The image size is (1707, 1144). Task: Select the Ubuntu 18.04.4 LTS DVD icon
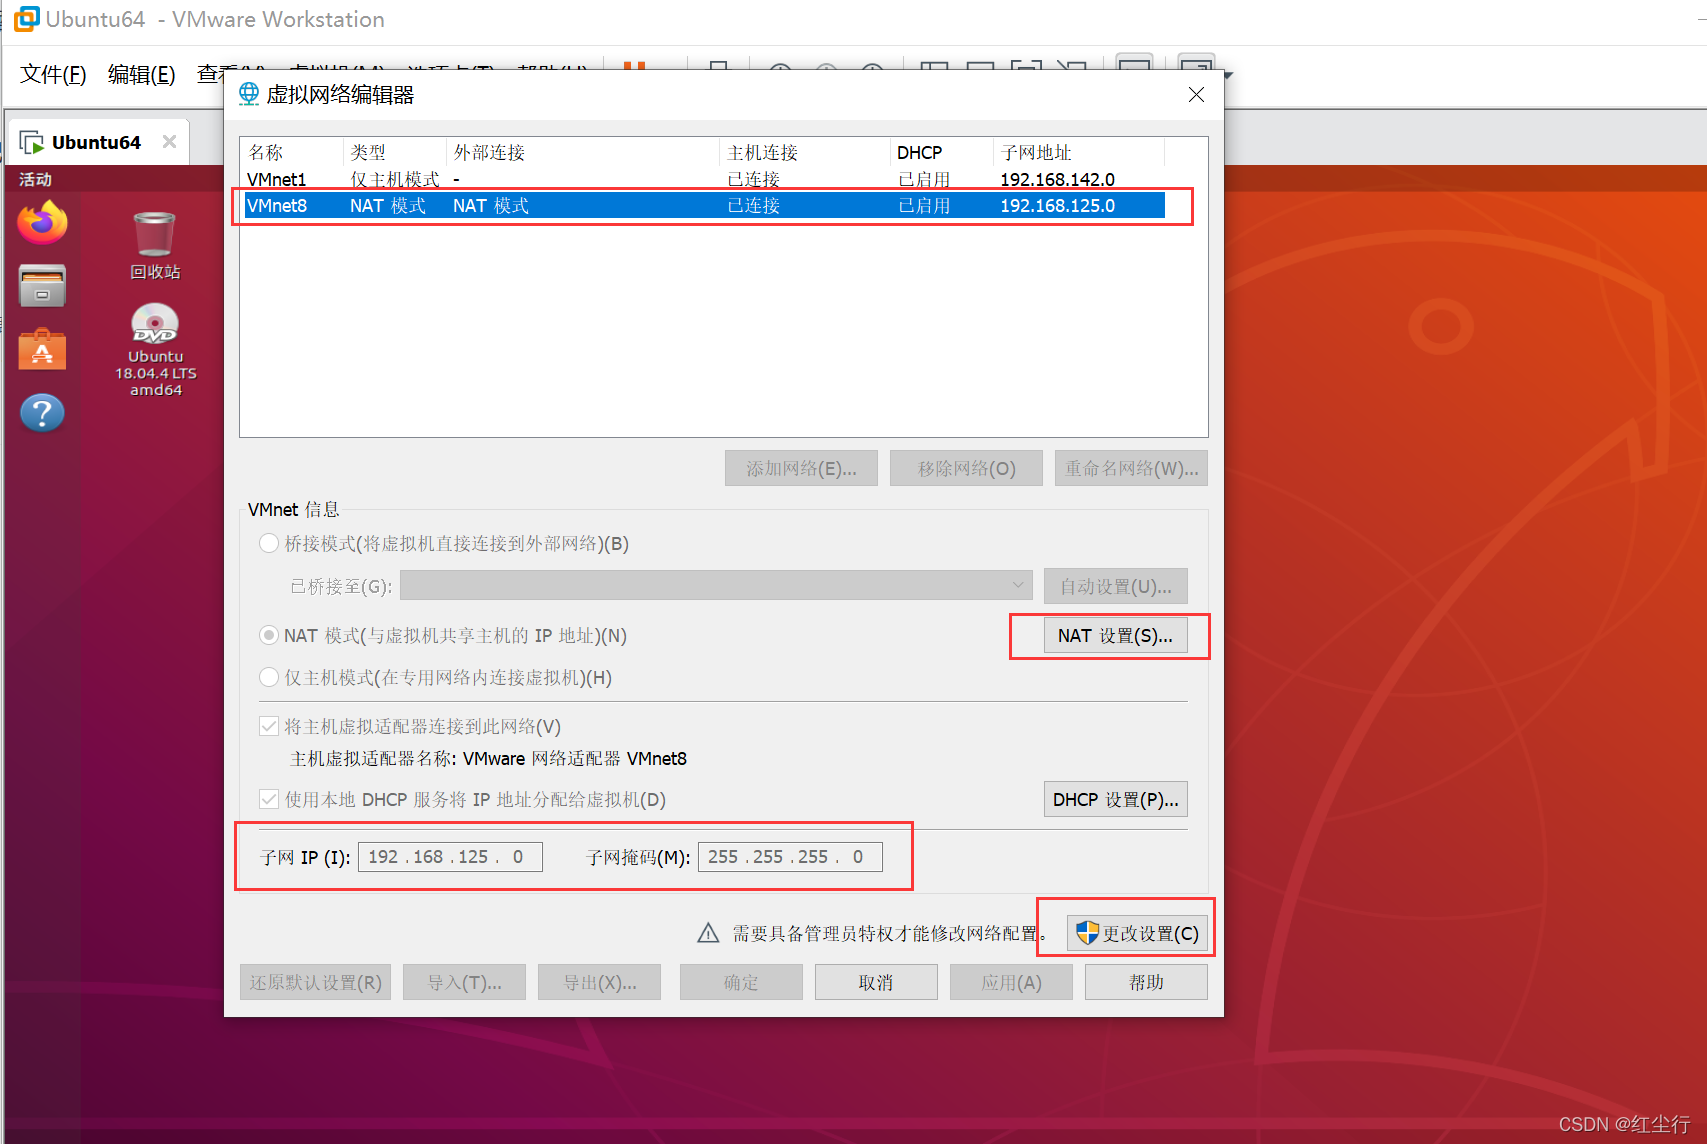coord(155,350)
